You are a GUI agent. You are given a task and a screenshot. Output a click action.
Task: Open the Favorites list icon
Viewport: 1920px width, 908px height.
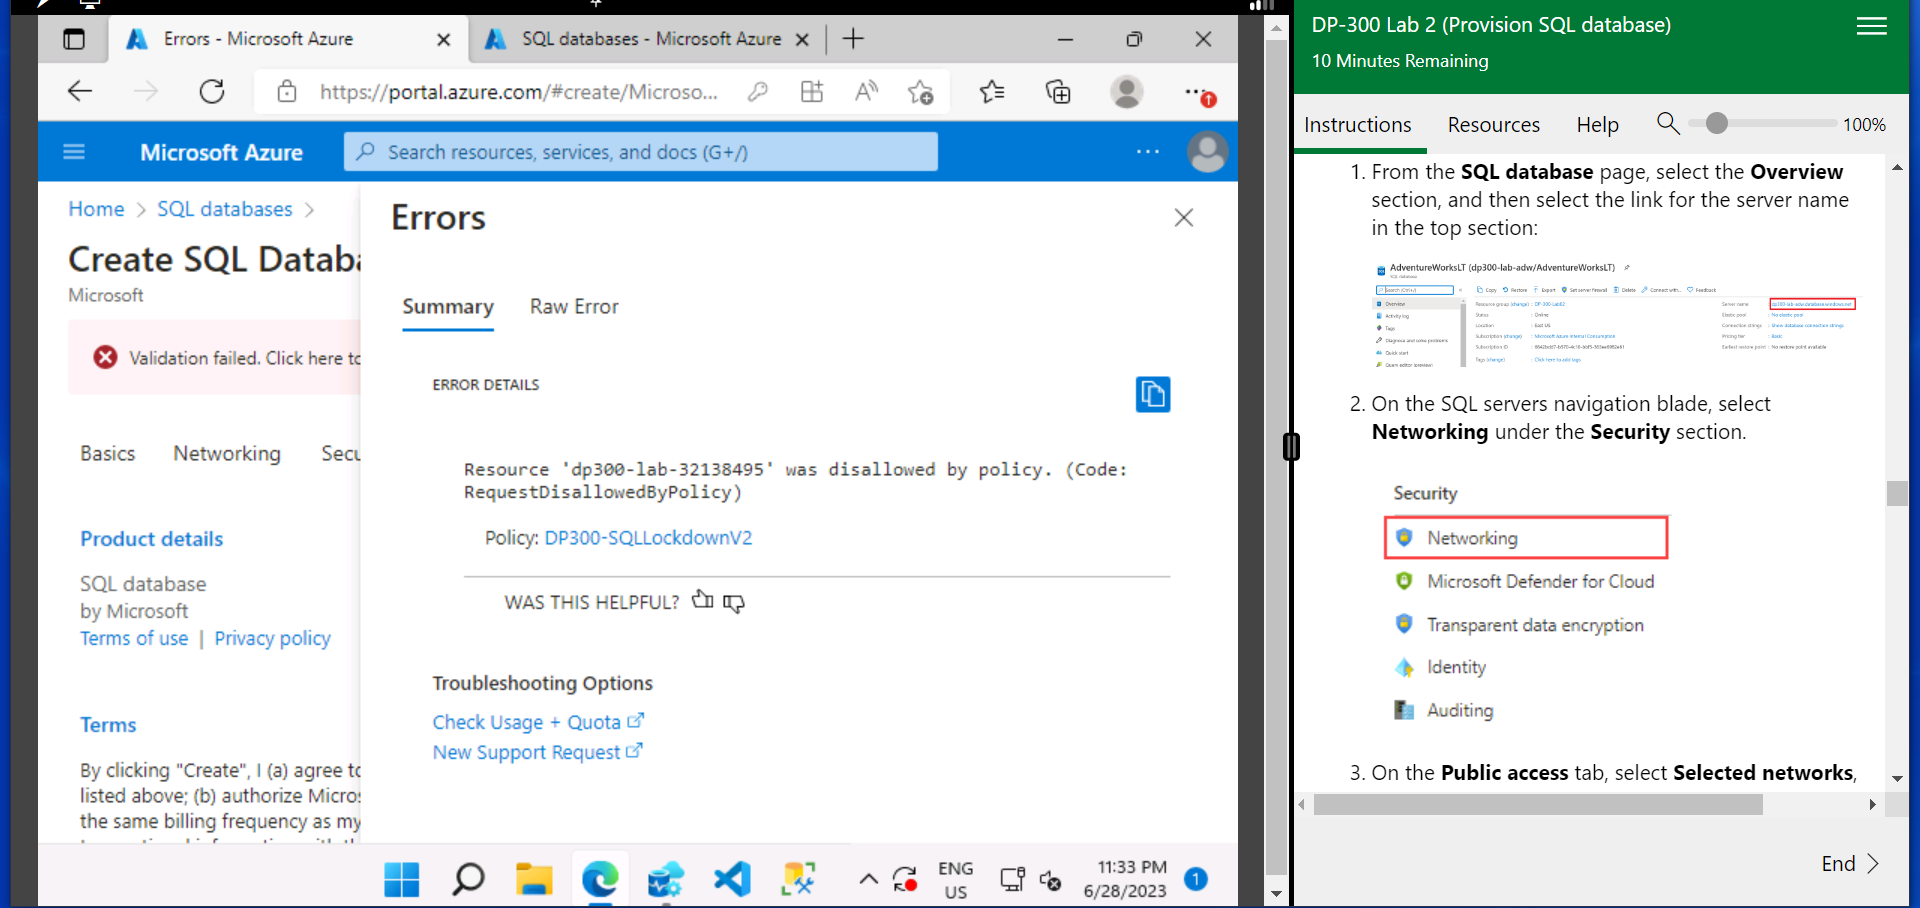point(992,92)
